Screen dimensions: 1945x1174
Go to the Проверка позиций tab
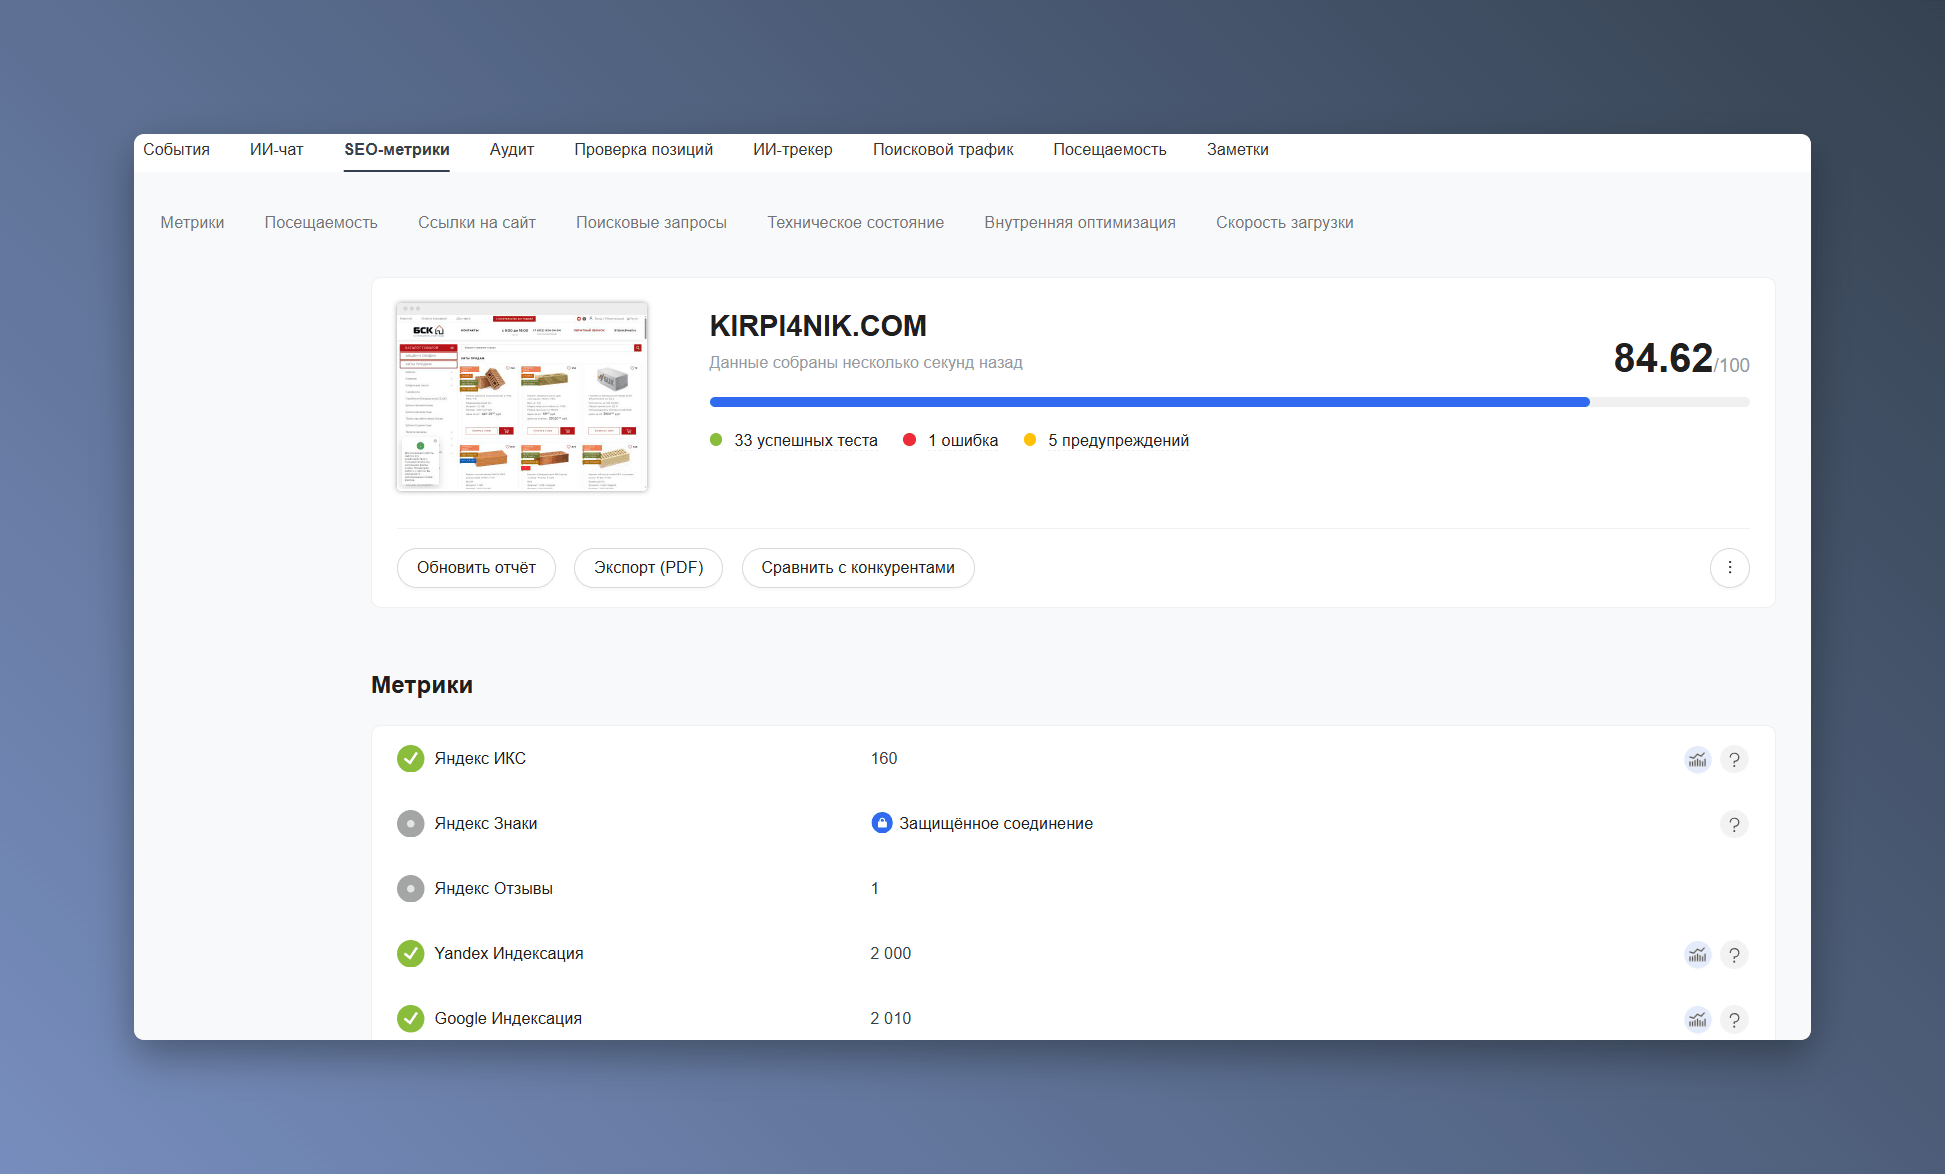643,150
